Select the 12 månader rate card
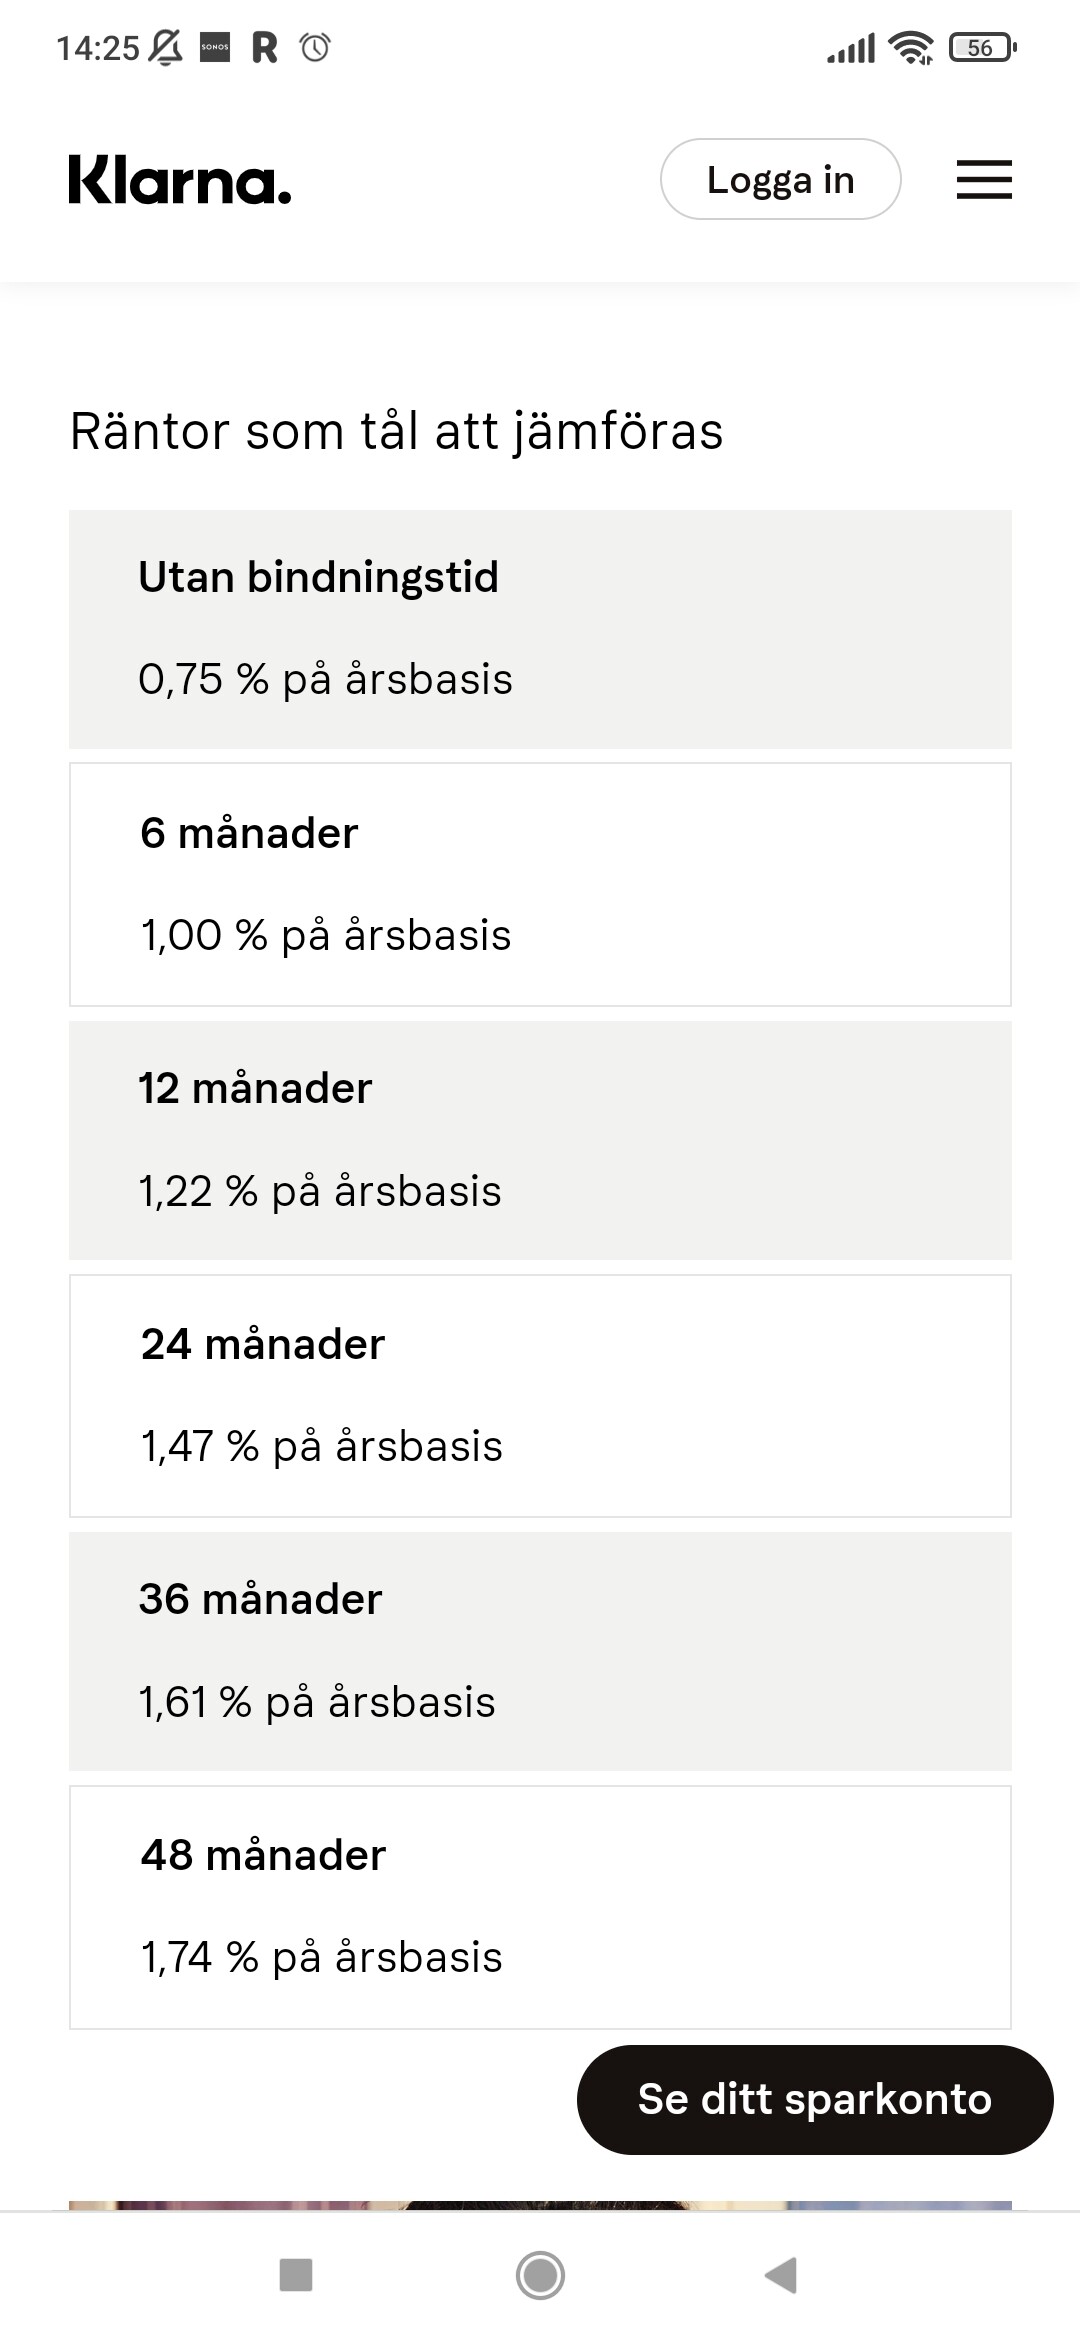This screenshot has width=1080, height=2340. click(540, 1140)
